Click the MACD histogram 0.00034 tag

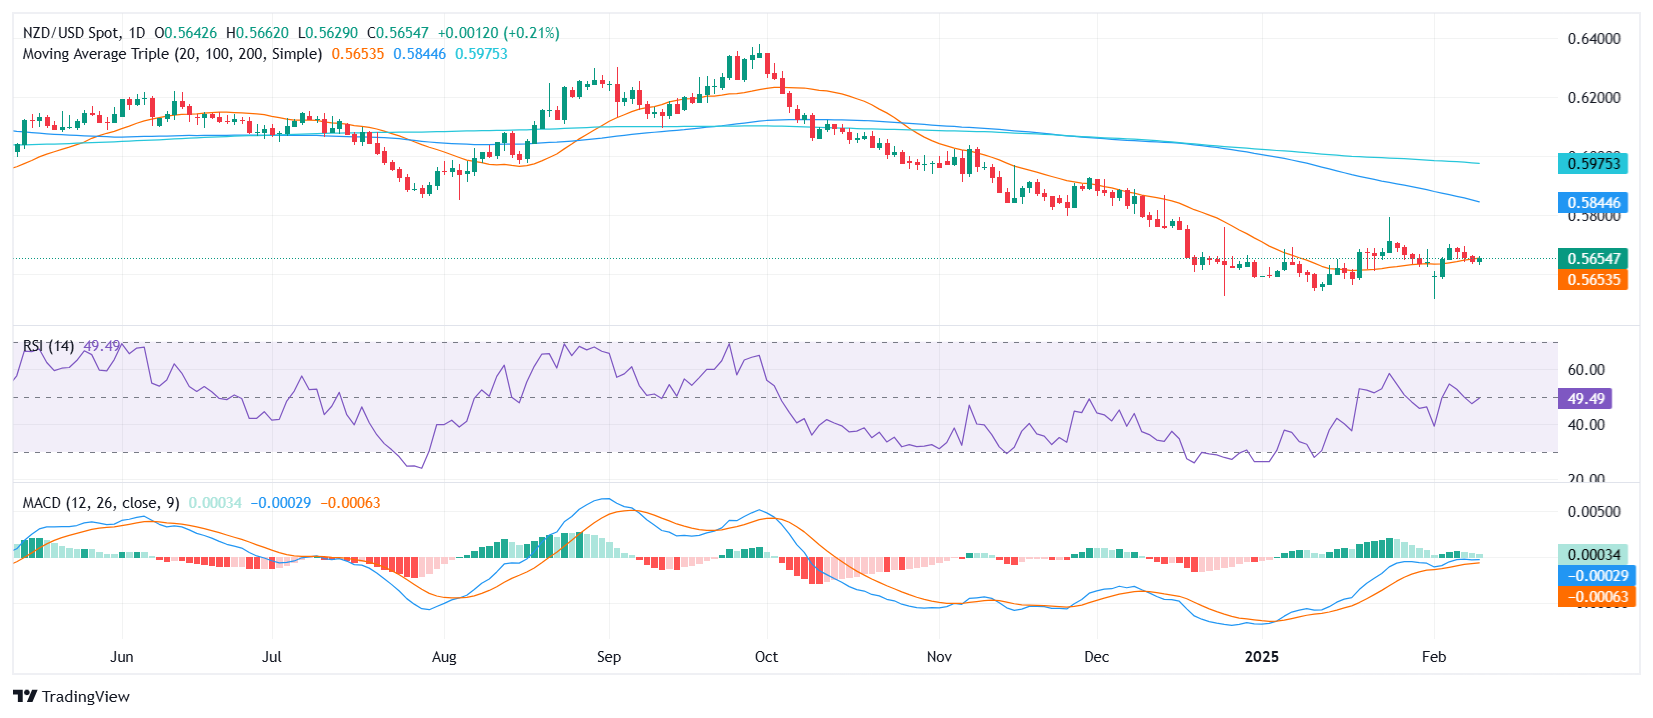pyautogui.click(x=1593, y=554)
